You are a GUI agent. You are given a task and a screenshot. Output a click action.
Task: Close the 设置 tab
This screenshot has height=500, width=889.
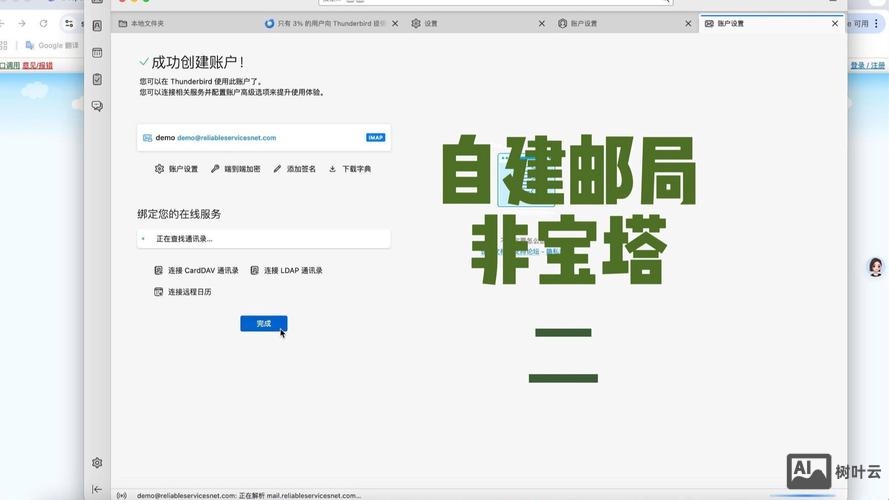point(541,23)
